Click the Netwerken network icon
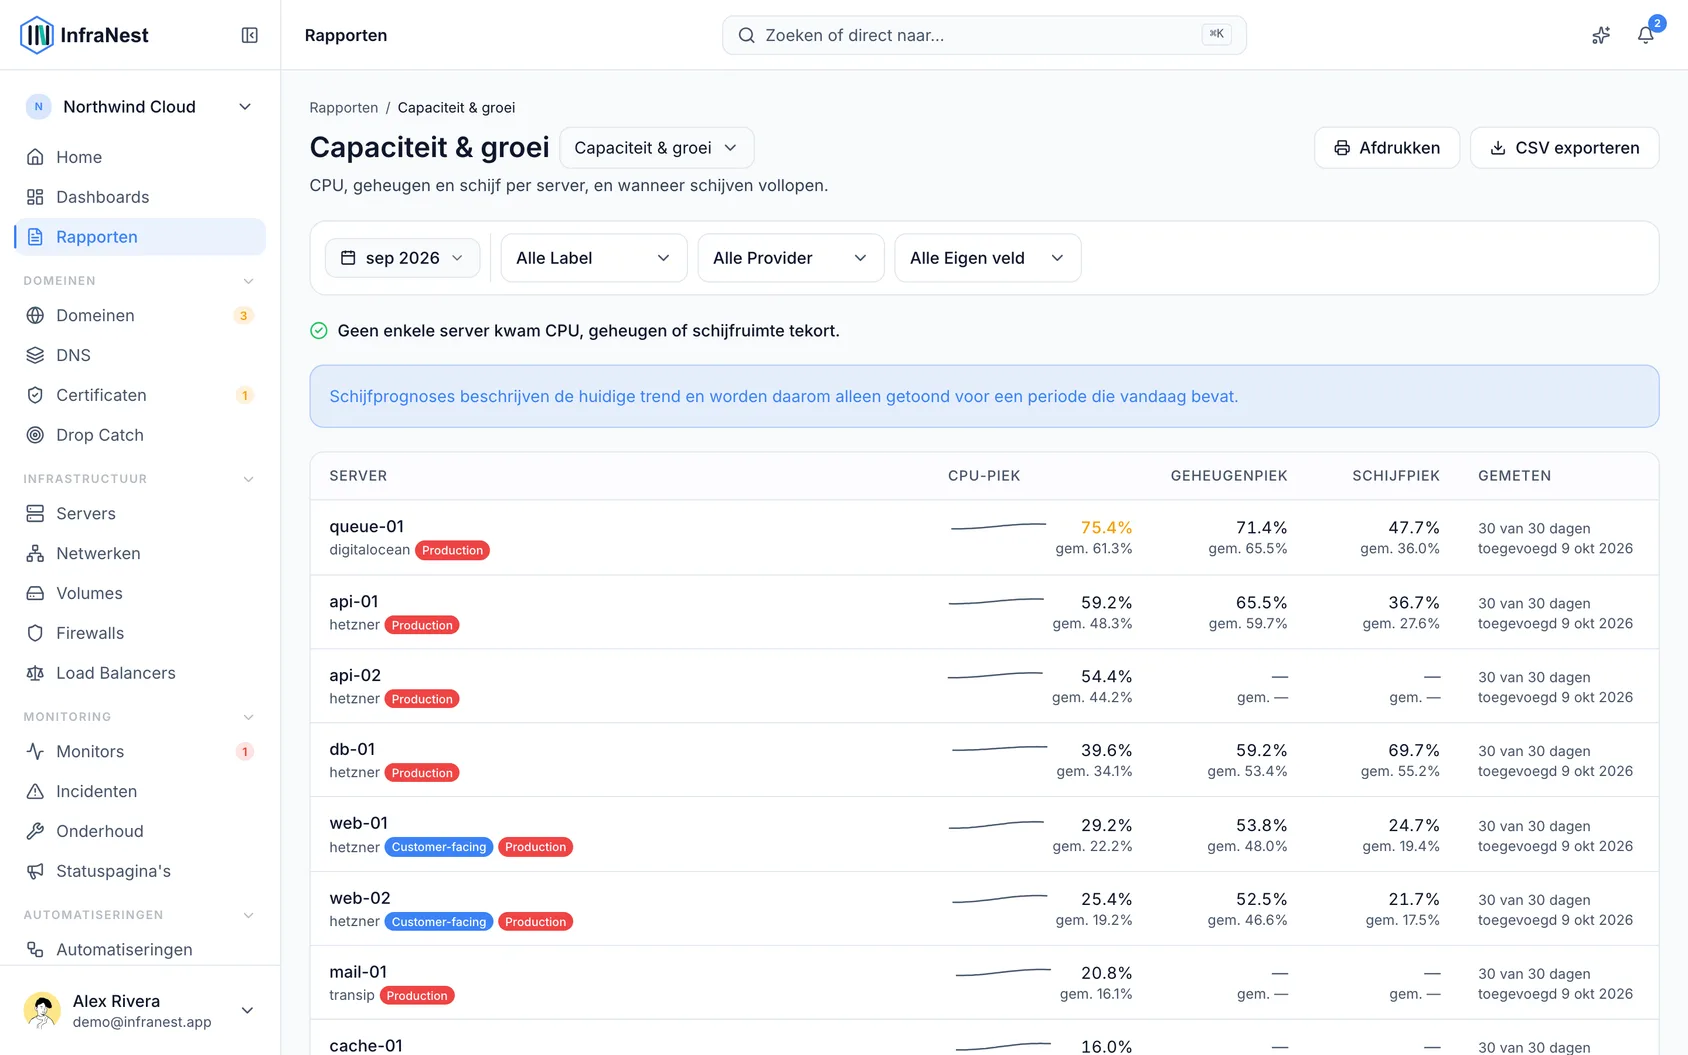The image size is (1688, 1055). [x=35, y=553]
